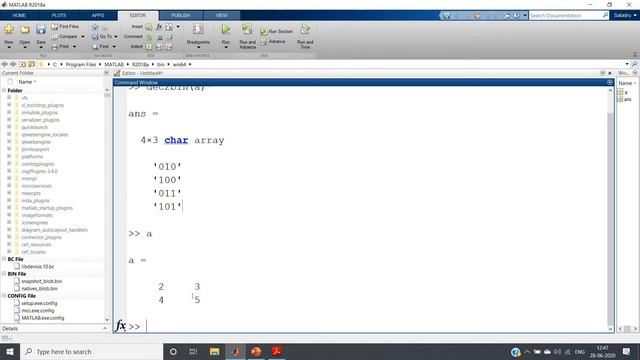Expand the quicklaunch folder node
Screen dimensions: 640x360
click(9, 127)
